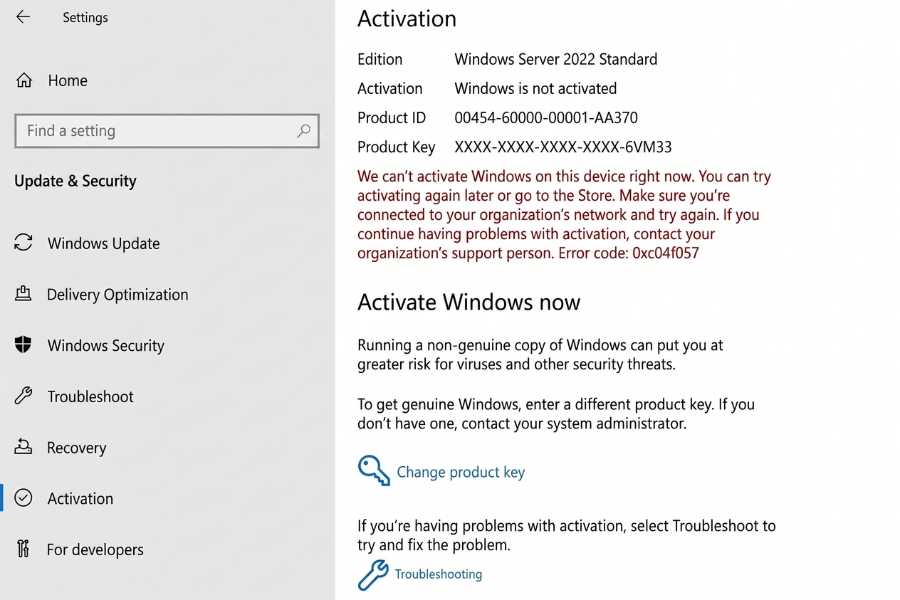The height and width of the screenshot is (600, 900).
Task: Click the red error message with code 0xc04f057
Action: pyautogui.click(x=565, y=215)
